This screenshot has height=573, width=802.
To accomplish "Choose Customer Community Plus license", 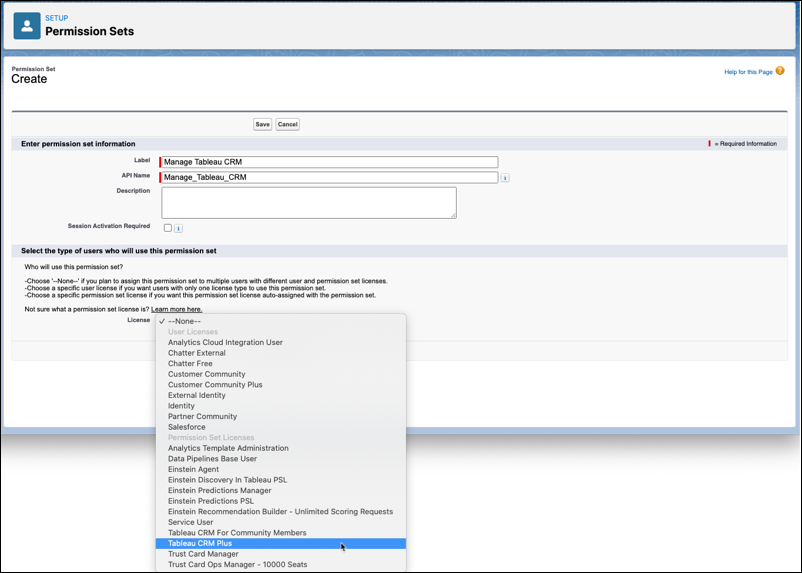I will click(x=281, y=385).
